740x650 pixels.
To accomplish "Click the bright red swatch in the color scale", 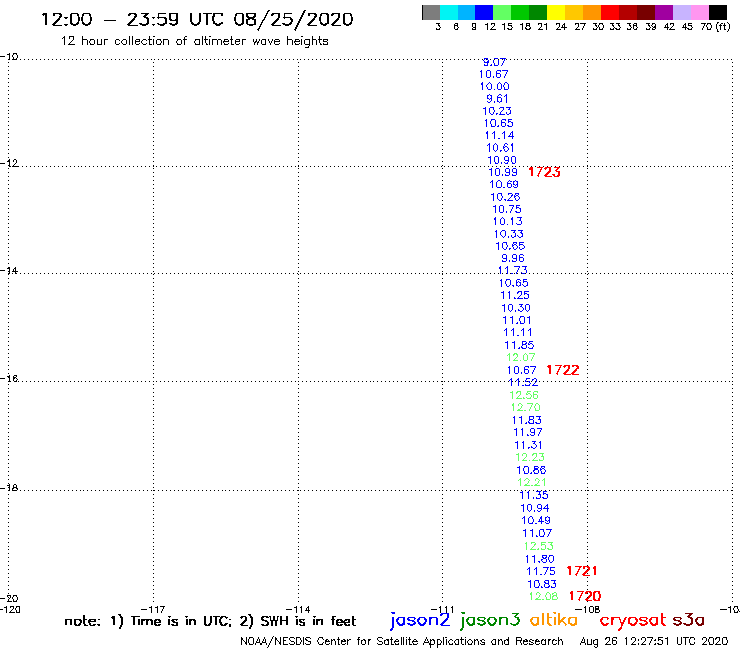I will (610, 13).
